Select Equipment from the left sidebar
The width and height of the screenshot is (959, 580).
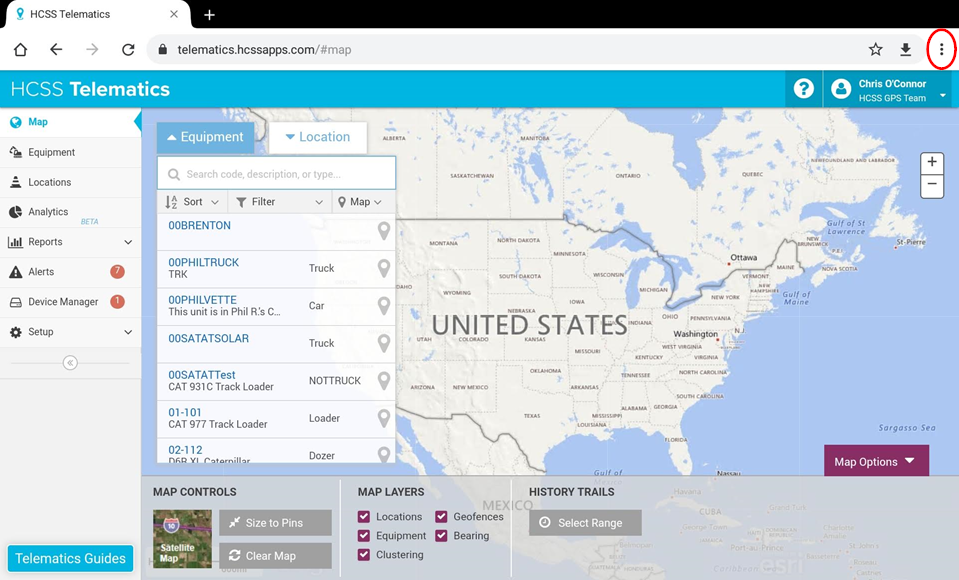45,152
